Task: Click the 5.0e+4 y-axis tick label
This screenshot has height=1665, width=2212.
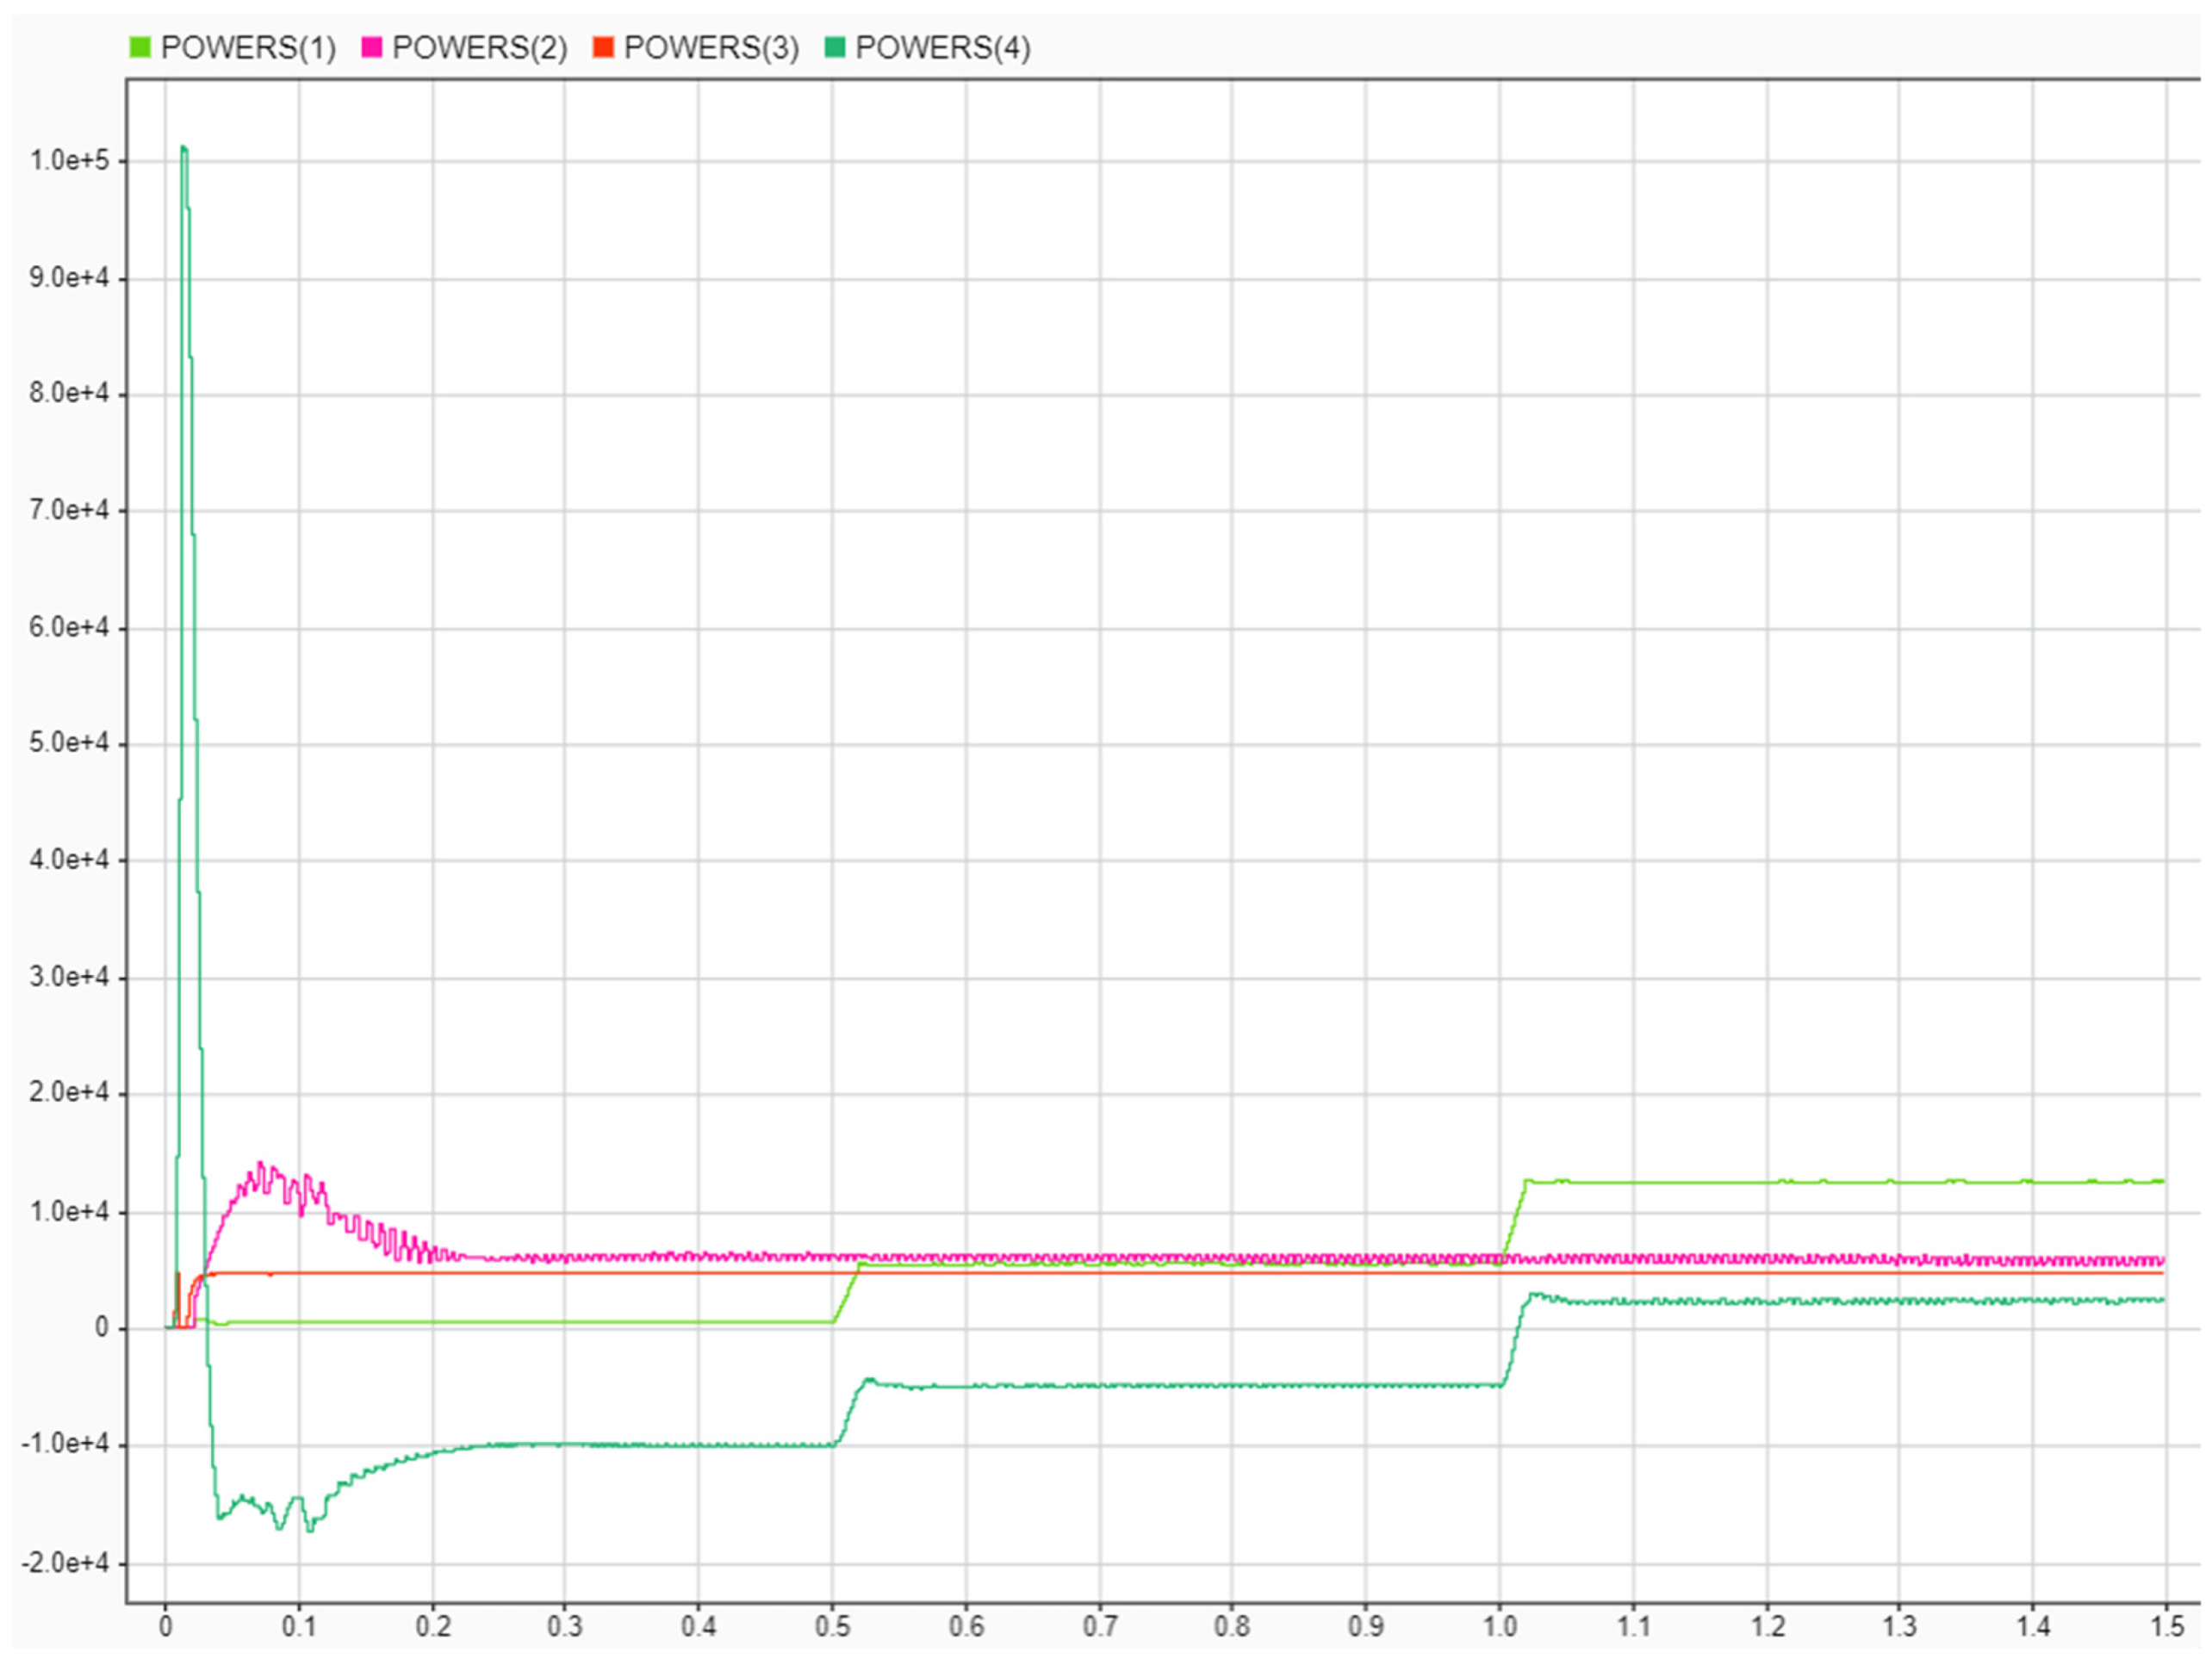Action: pyautogui.click(x=69, y=743)
